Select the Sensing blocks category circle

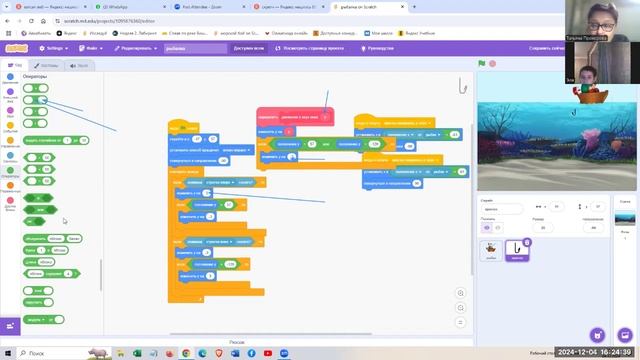coord(10,156)
